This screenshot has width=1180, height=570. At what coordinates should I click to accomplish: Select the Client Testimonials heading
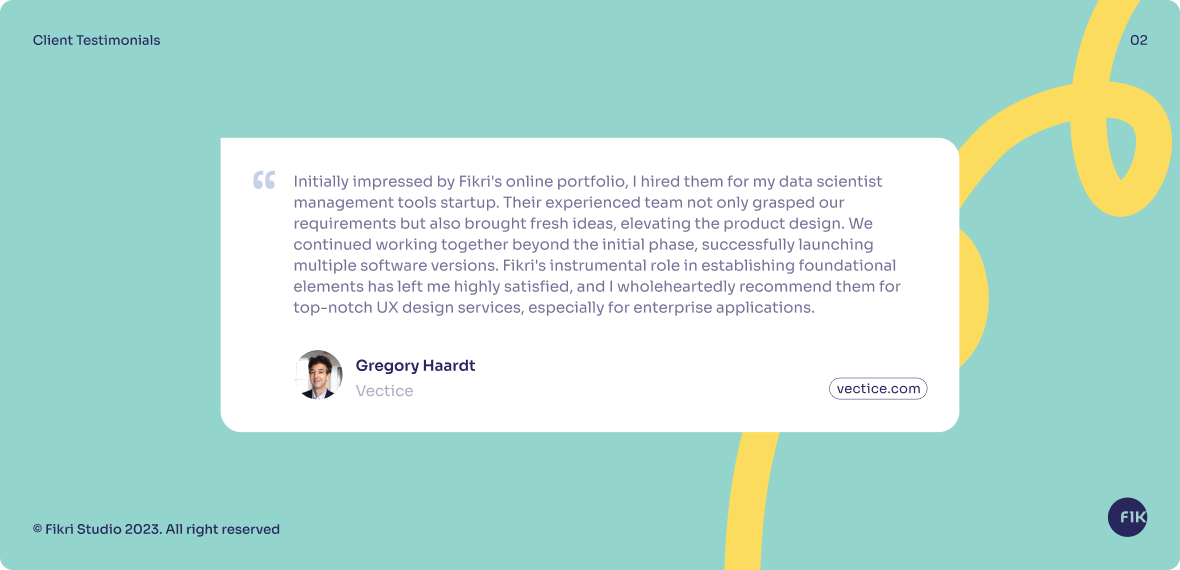click(x=96, y=41)
